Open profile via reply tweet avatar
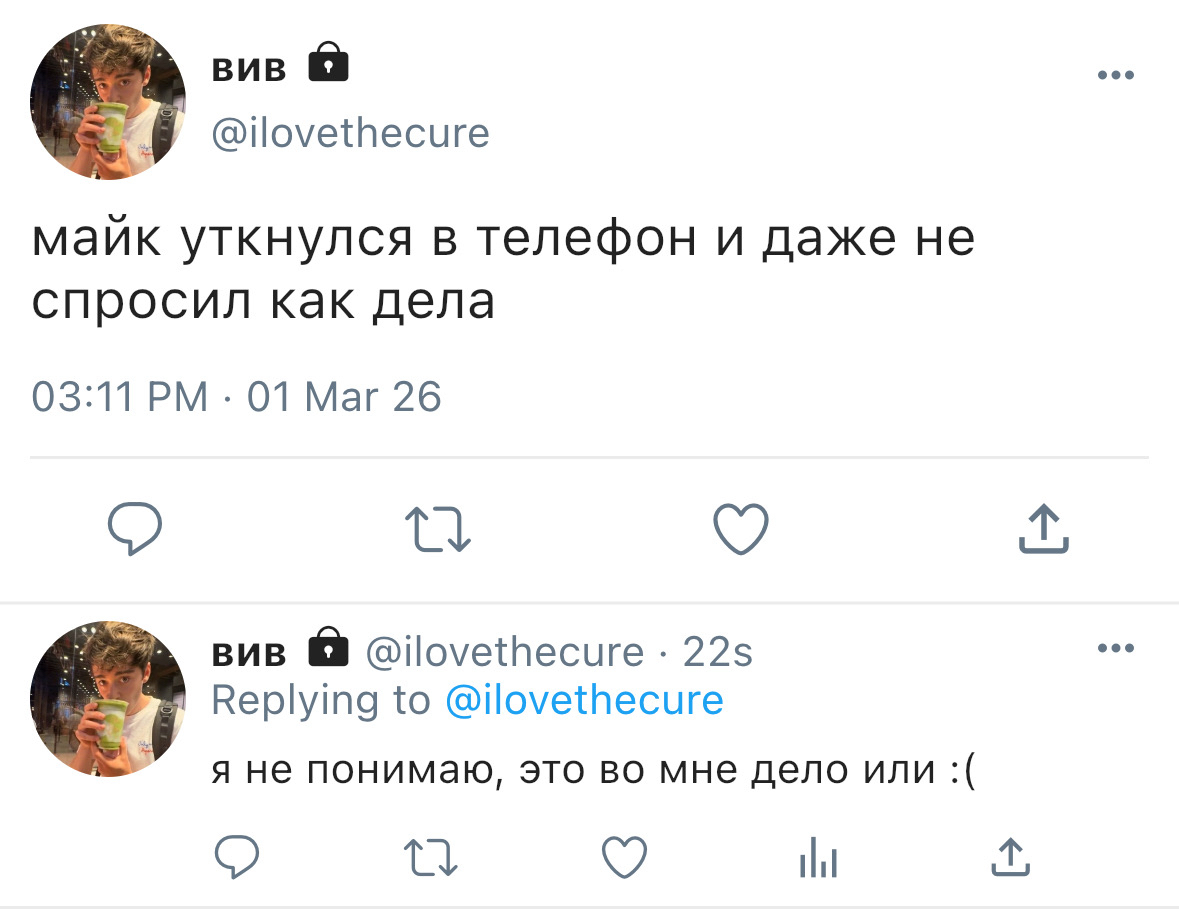1179x909 pixels. 108,698
